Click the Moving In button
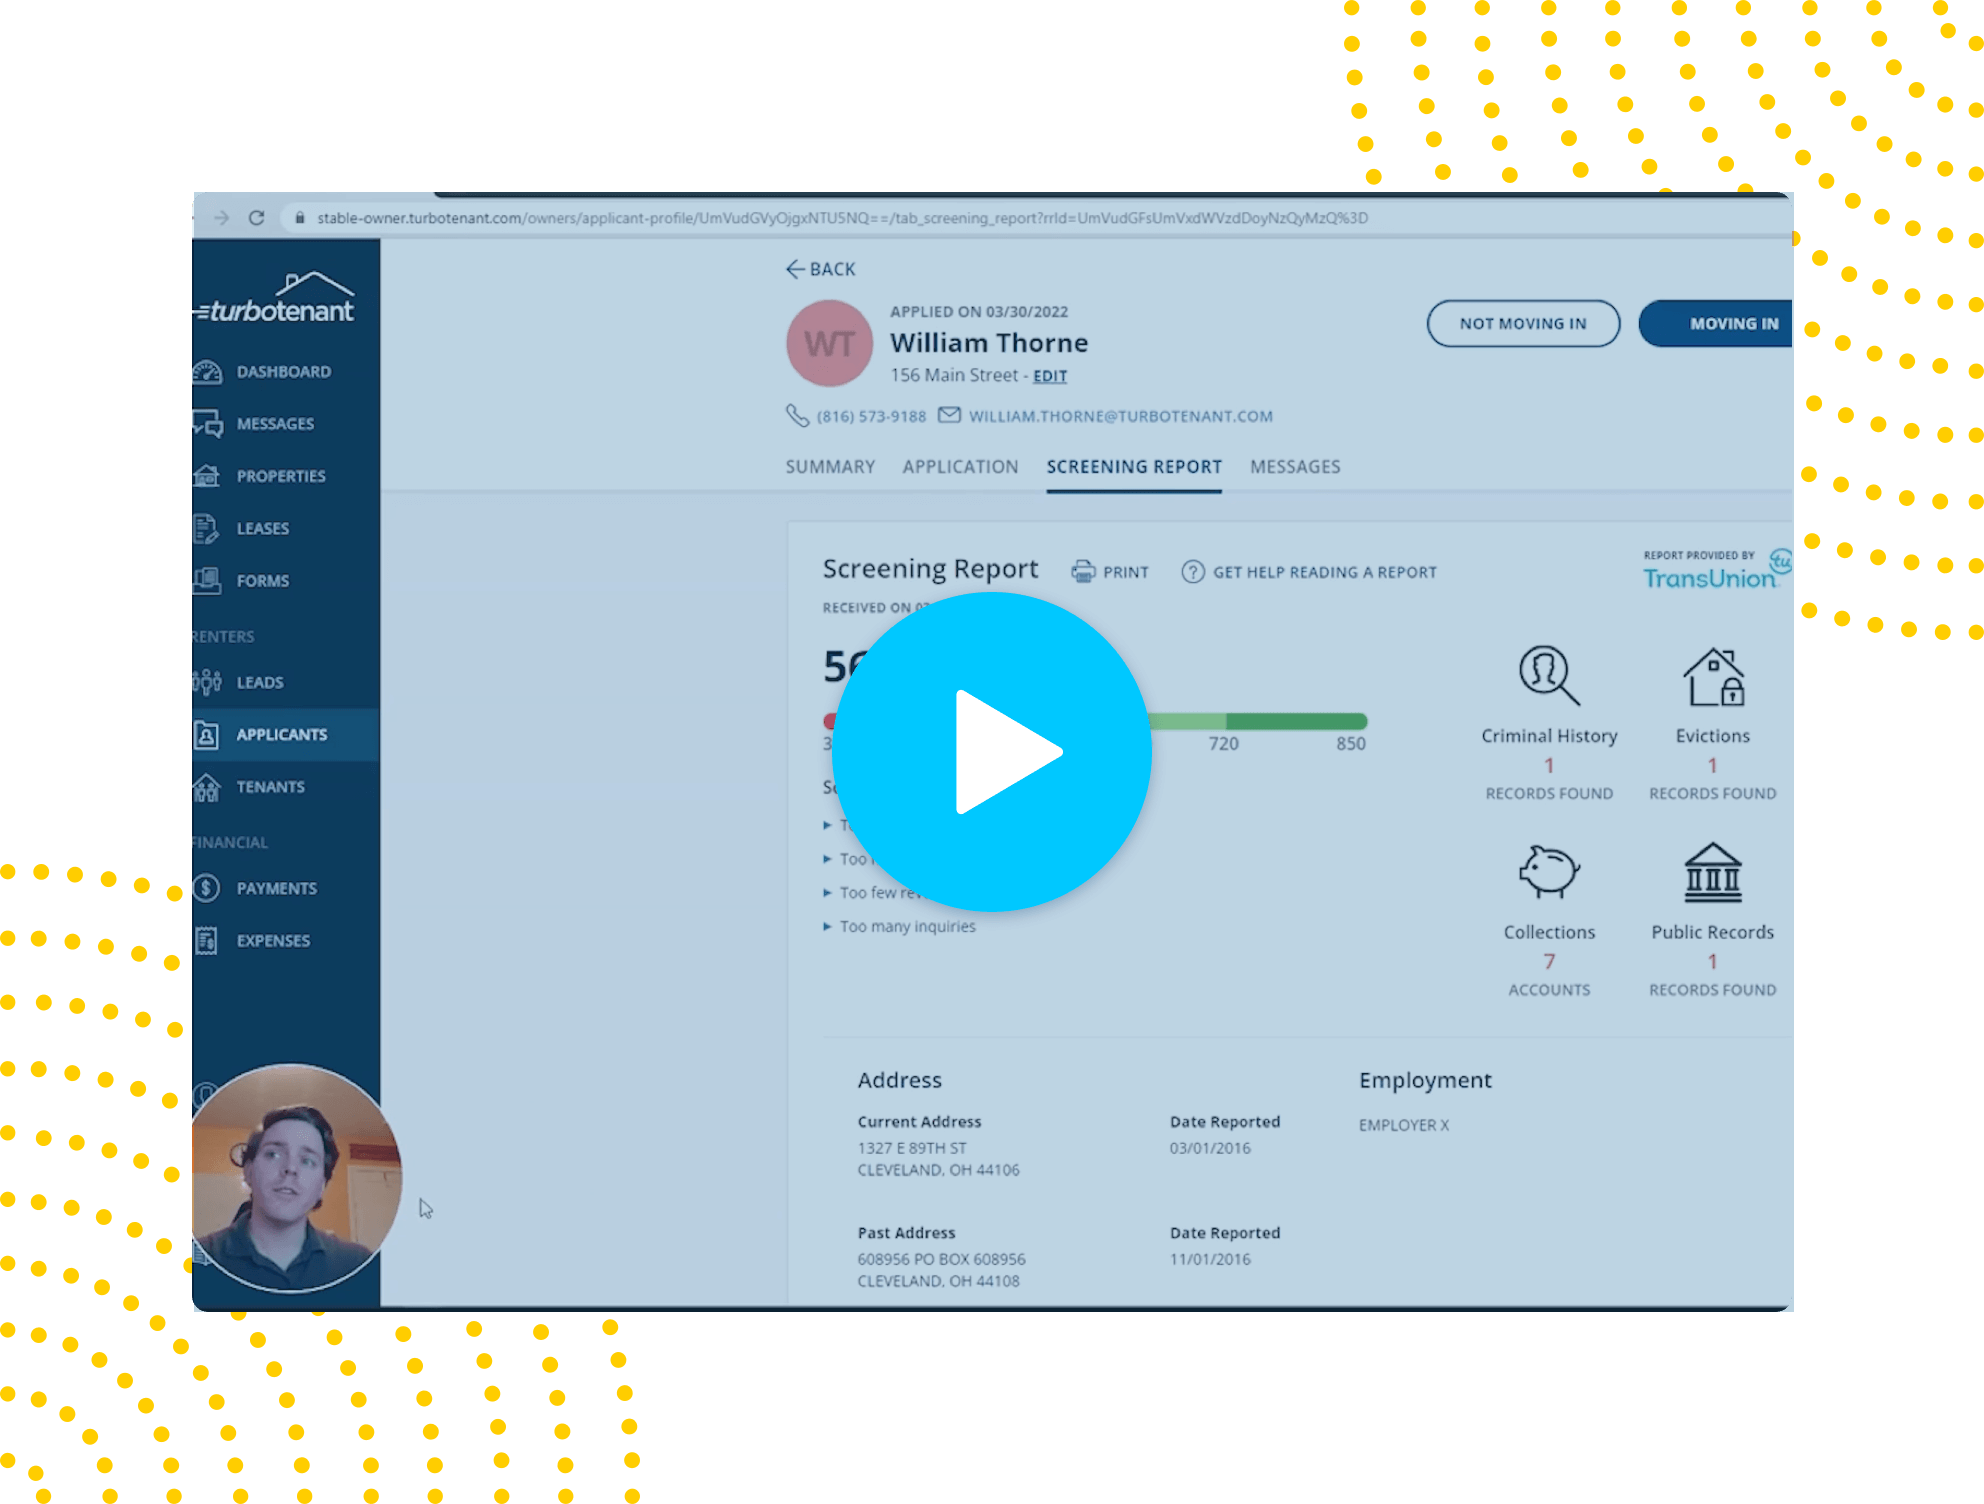The image size is (1984, 1504). pos(1716,324)
